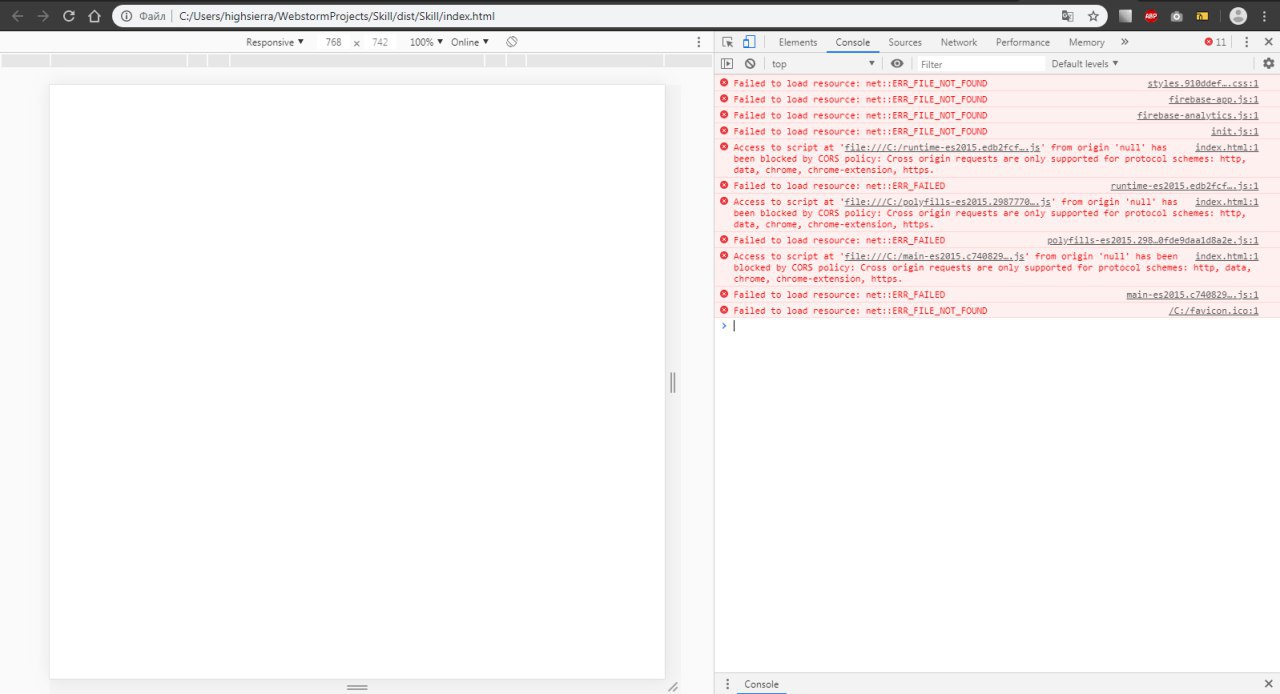Image resolution: width=1280 pixels, height=694 pixels.
Task: Open the camera screenshot extension icon
Action: [1177, 16]
